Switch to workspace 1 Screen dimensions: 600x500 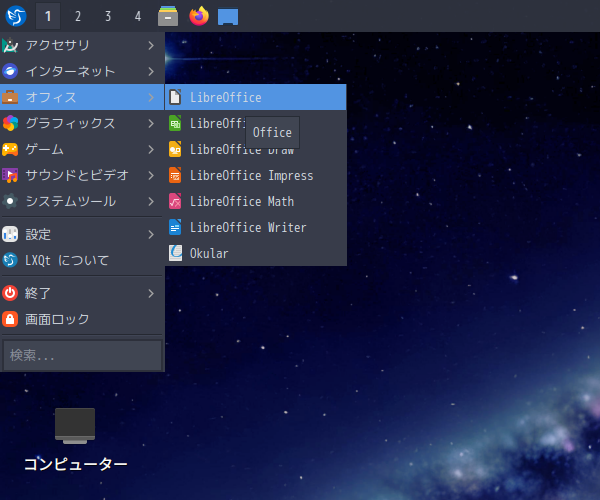click(x=48, y=16)
